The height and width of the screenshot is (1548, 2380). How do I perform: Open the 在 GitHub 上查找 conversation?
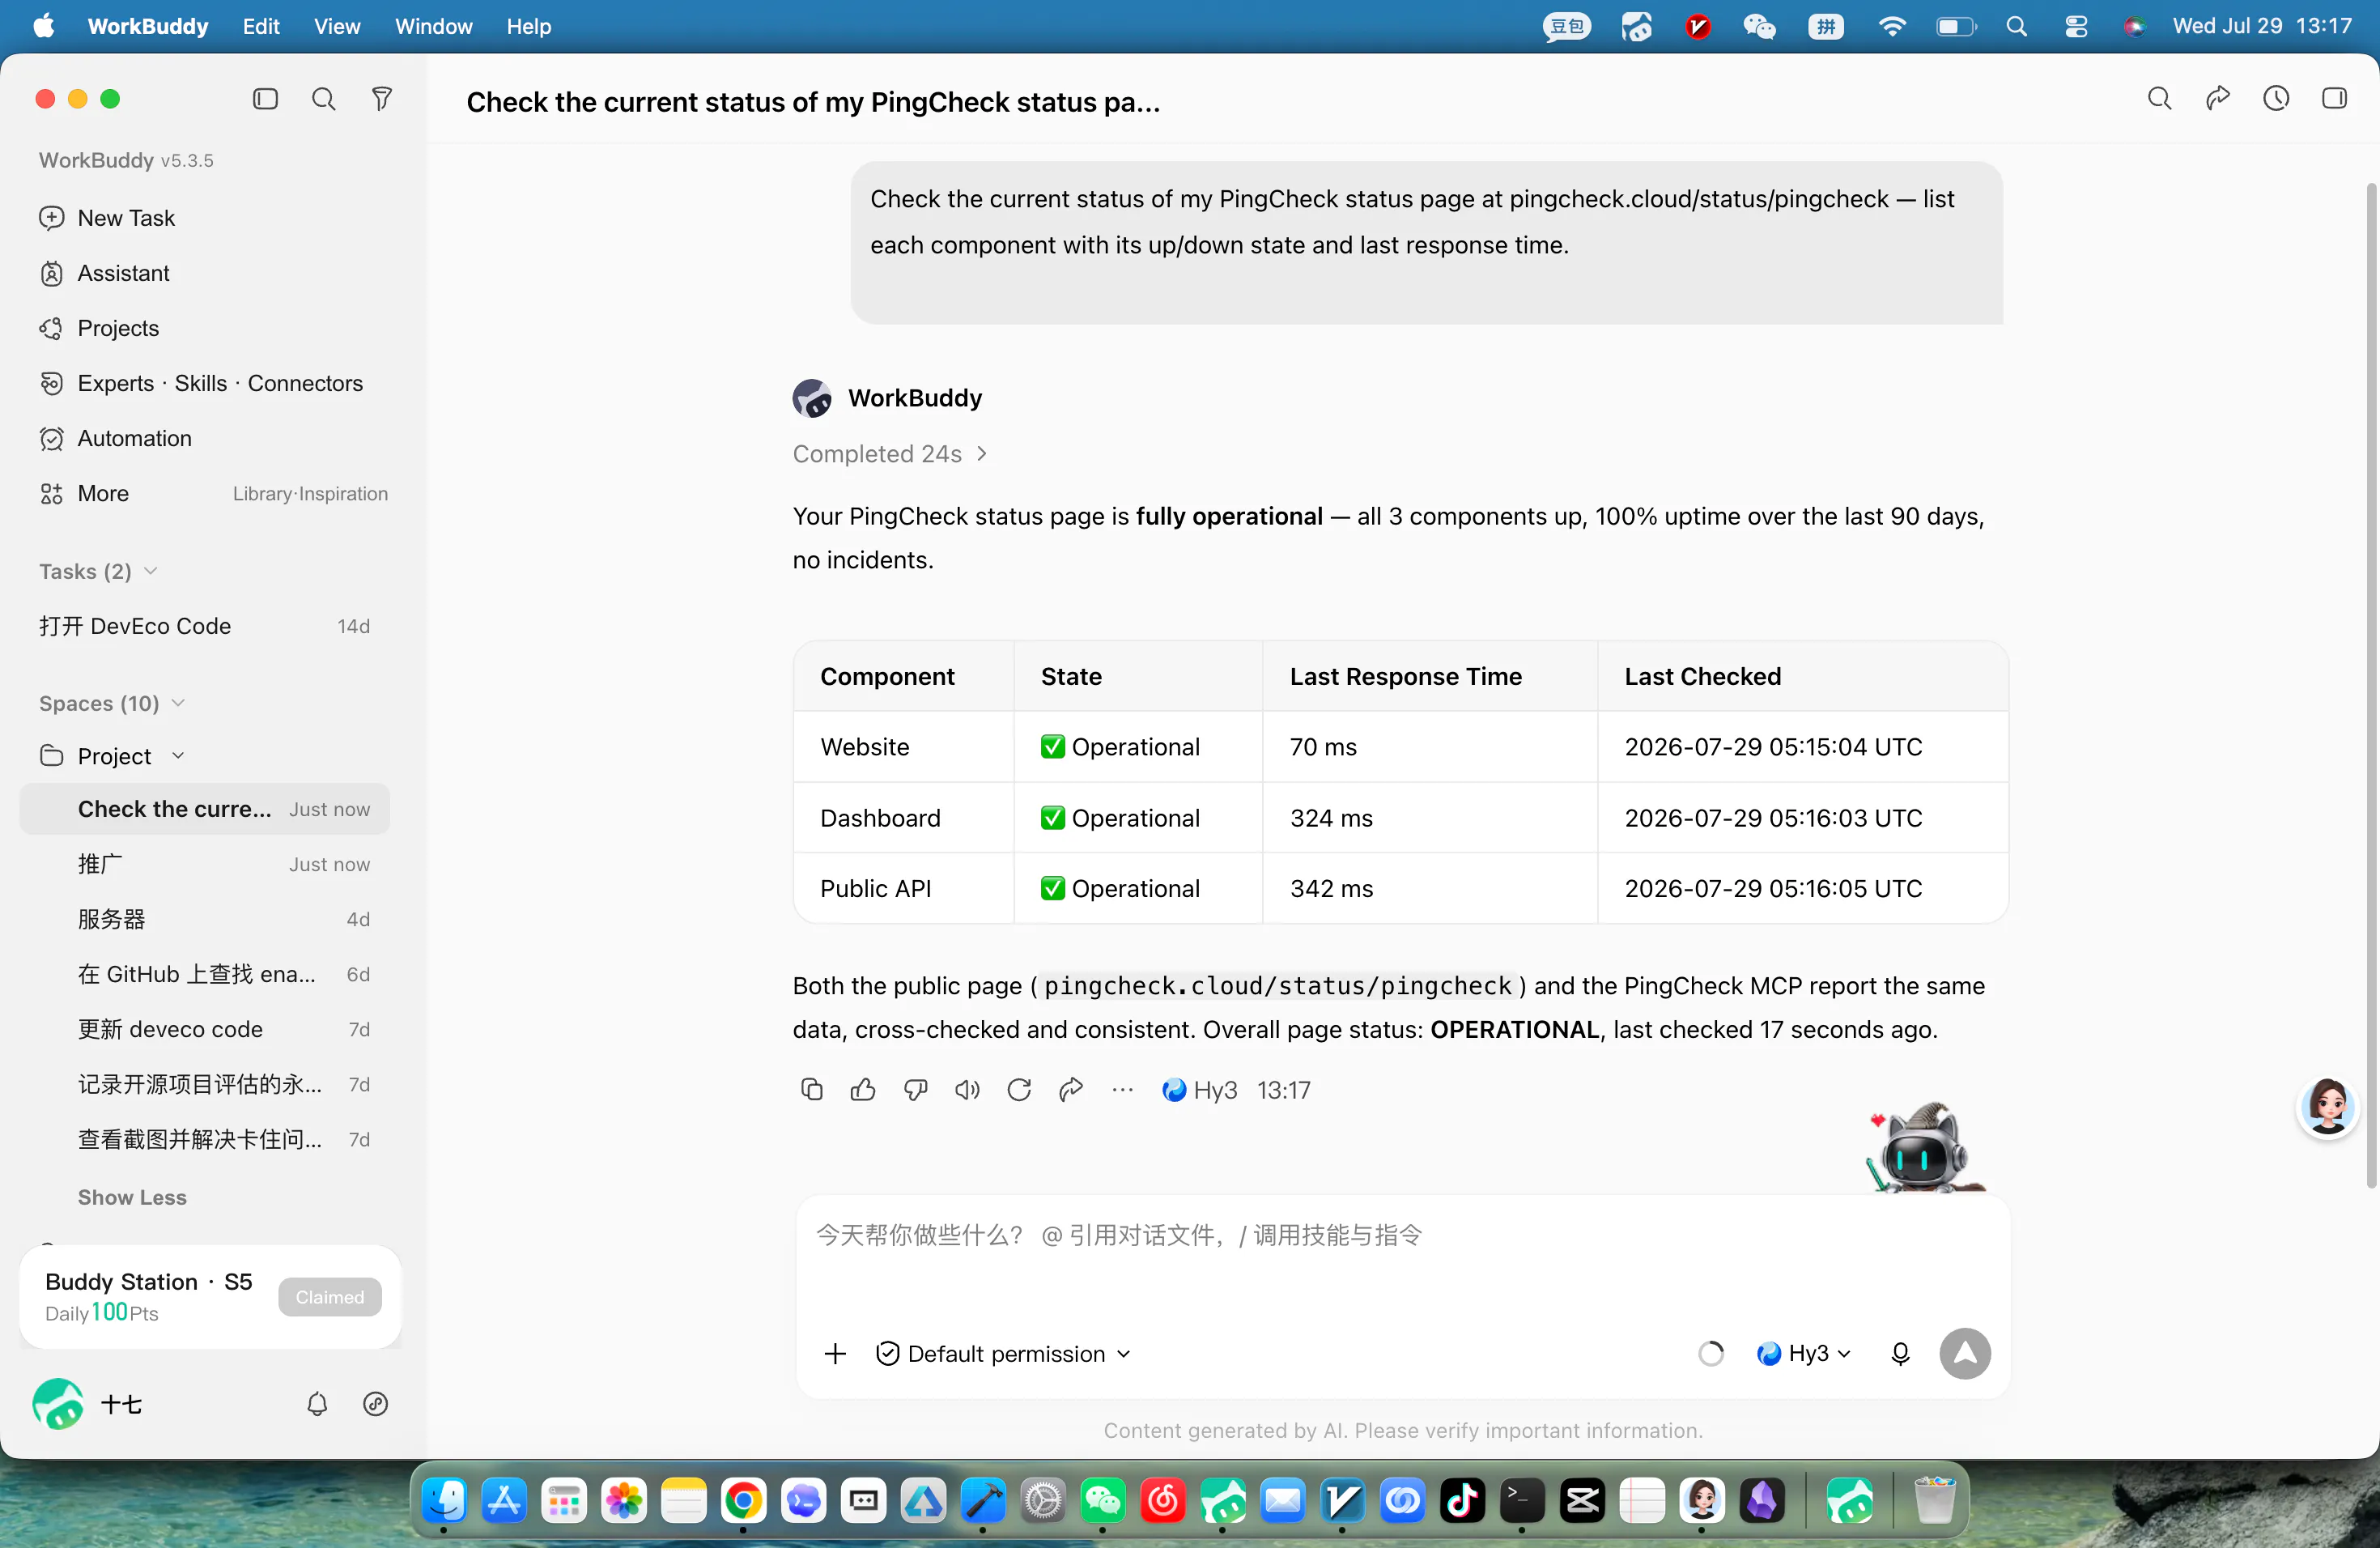205,974
